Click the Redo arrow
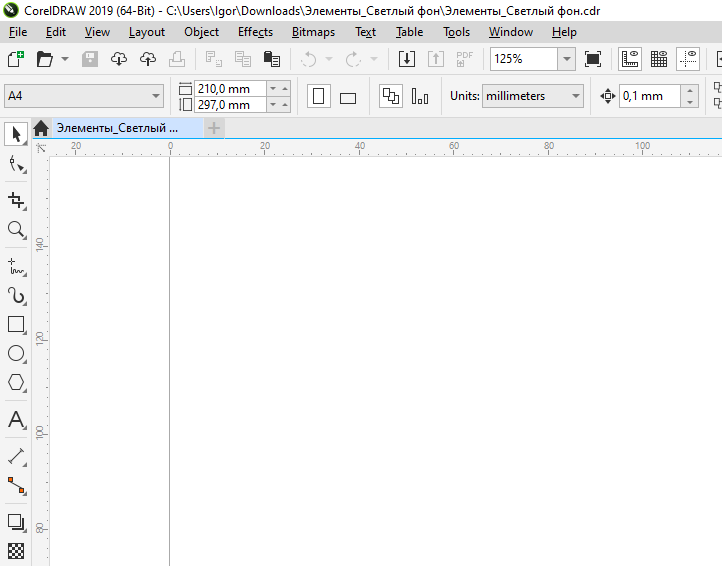 pos(354,59)
